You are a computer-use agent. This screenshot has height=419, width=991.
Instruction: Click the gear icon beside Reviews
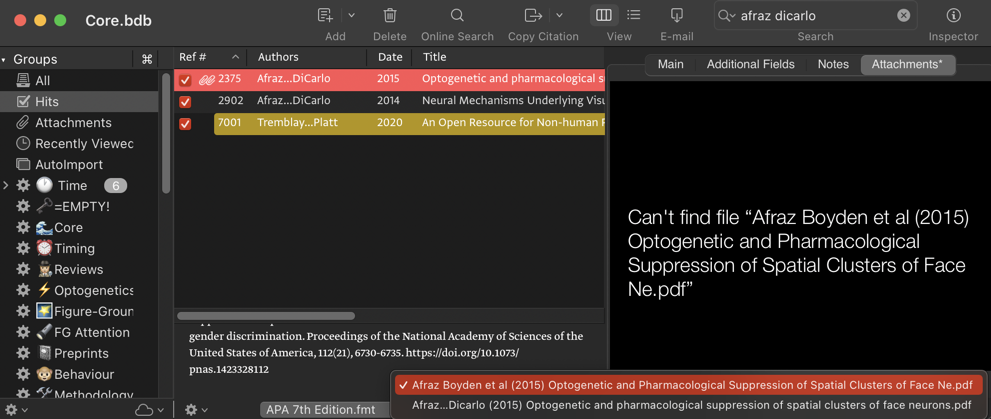[x=23, y=269]
